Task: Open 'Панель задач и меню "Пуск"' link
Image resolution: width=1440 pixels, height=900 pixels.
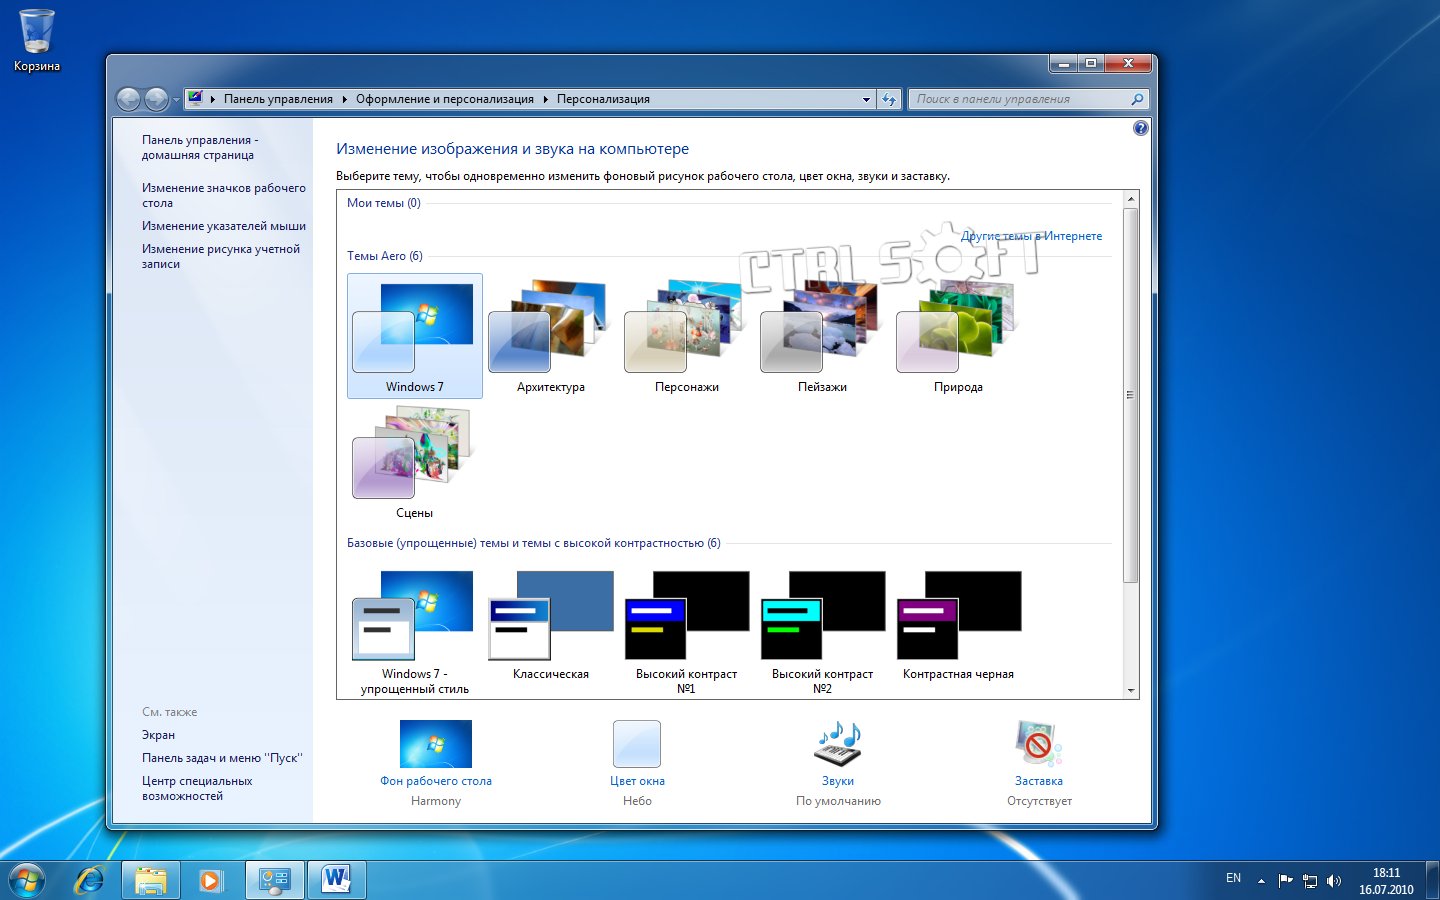Action: [x=222, y=758]
